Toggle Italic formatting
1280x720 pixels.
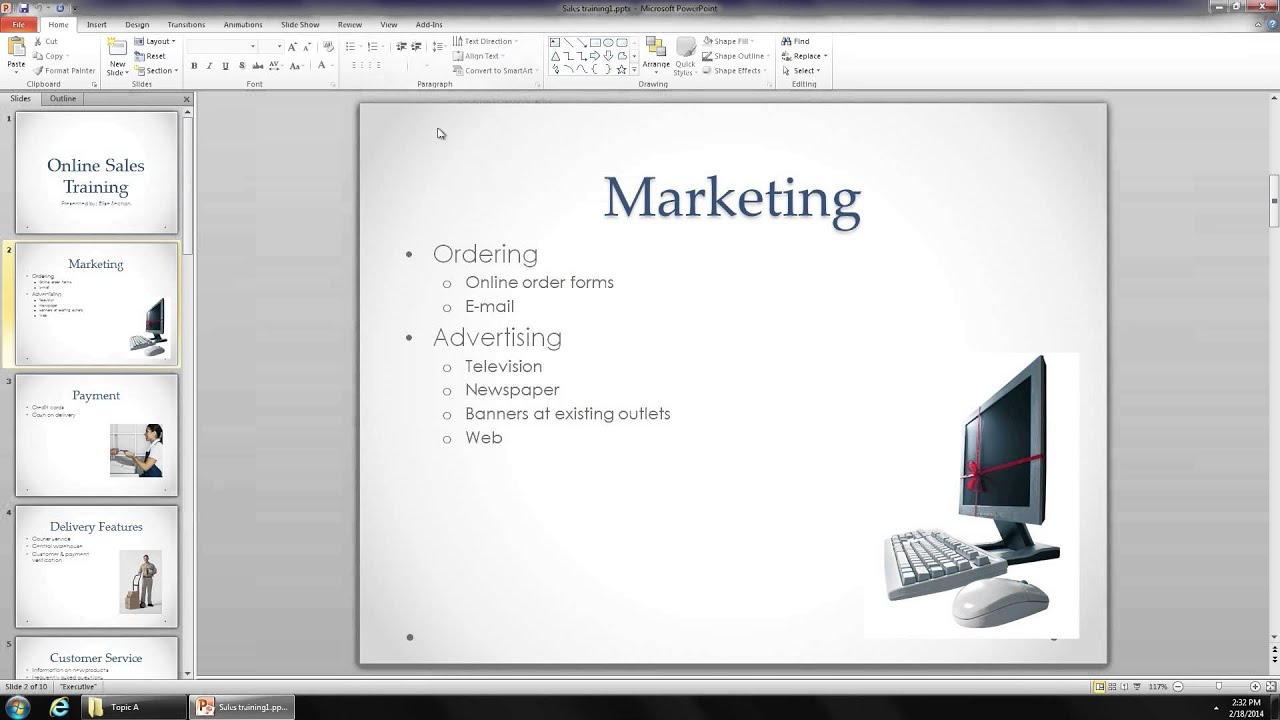pos(210,66)
